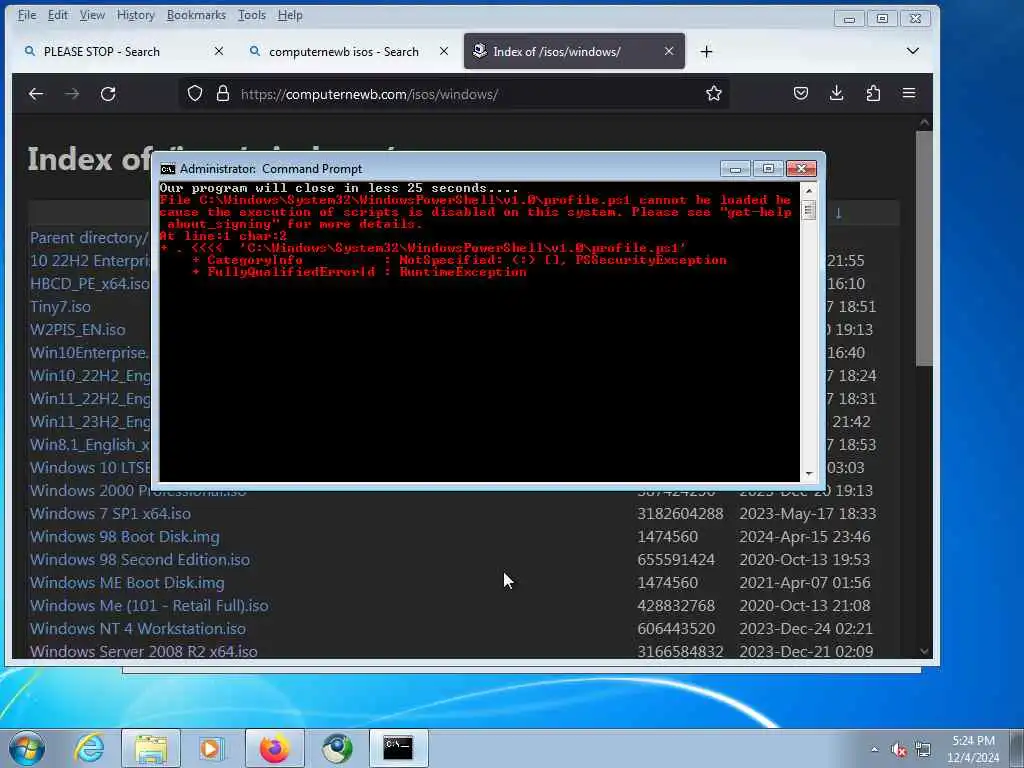Image resolution: width=1024 pixels, height=768 pixels.
Task: Minimize the Command Prompt window
Action: tap(735, 169)
